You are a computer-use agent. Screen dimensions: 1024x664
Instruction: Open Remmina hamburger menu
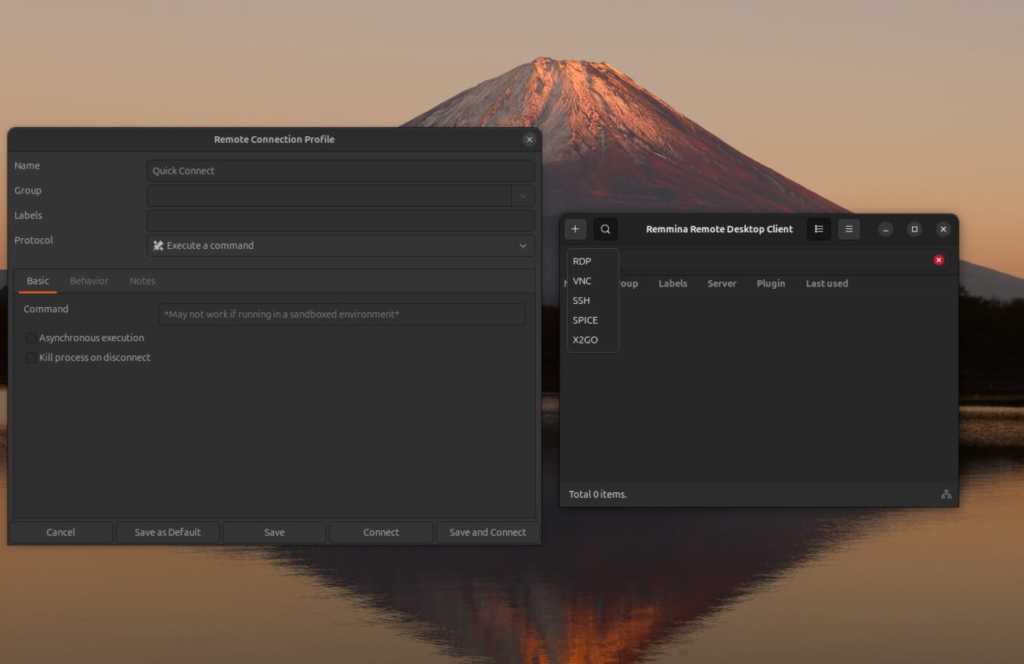[849, 229]
